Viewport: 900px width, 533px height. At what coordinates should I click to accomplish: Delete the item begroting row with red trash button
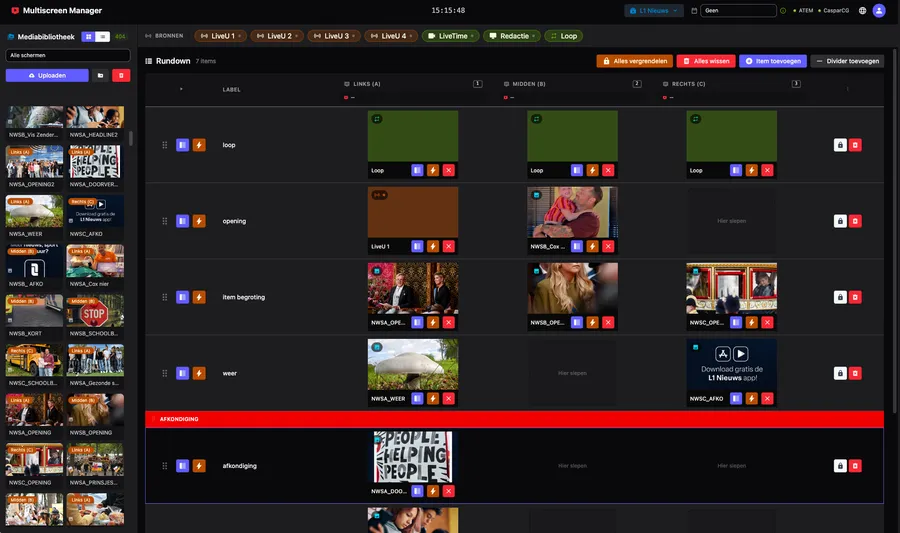855,297
